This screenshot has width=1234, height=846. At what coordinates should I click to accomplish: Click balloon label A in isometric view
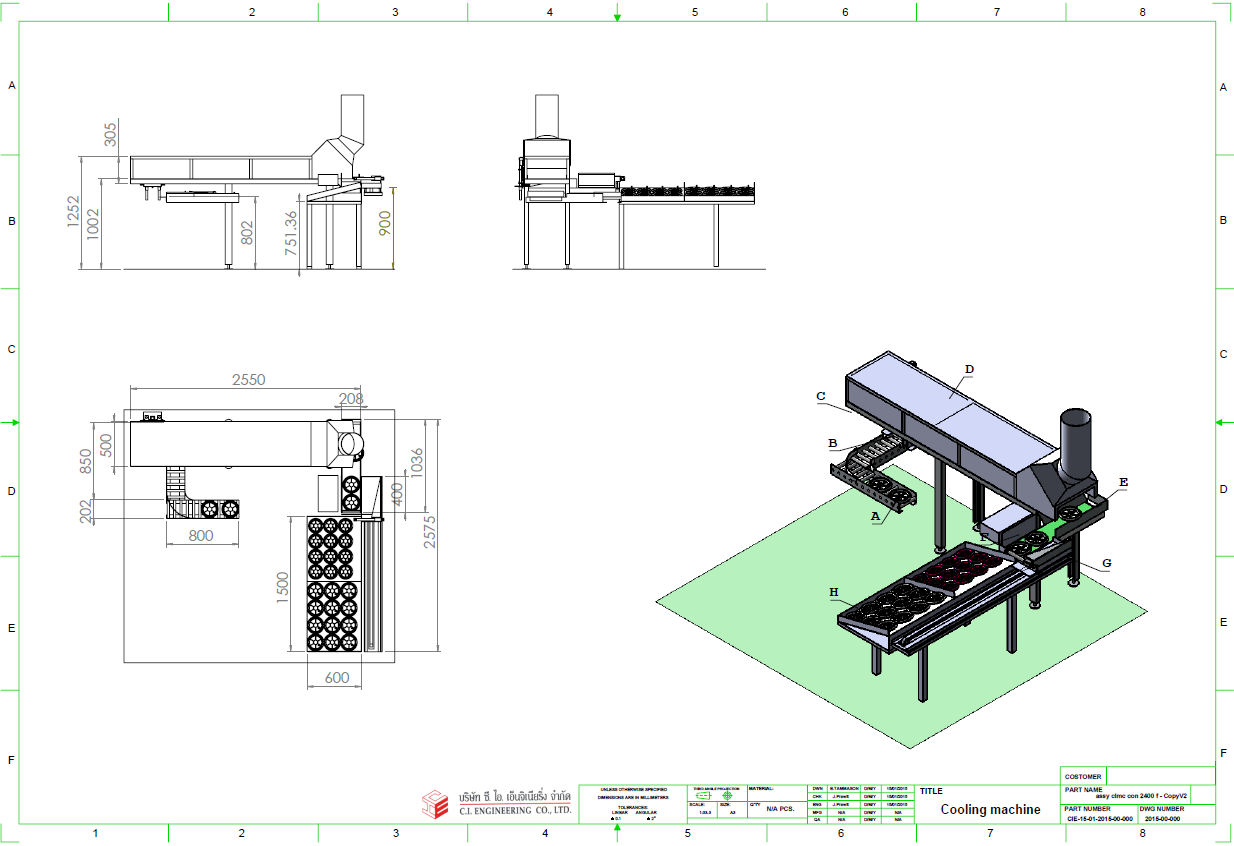(x=876, y=516)
